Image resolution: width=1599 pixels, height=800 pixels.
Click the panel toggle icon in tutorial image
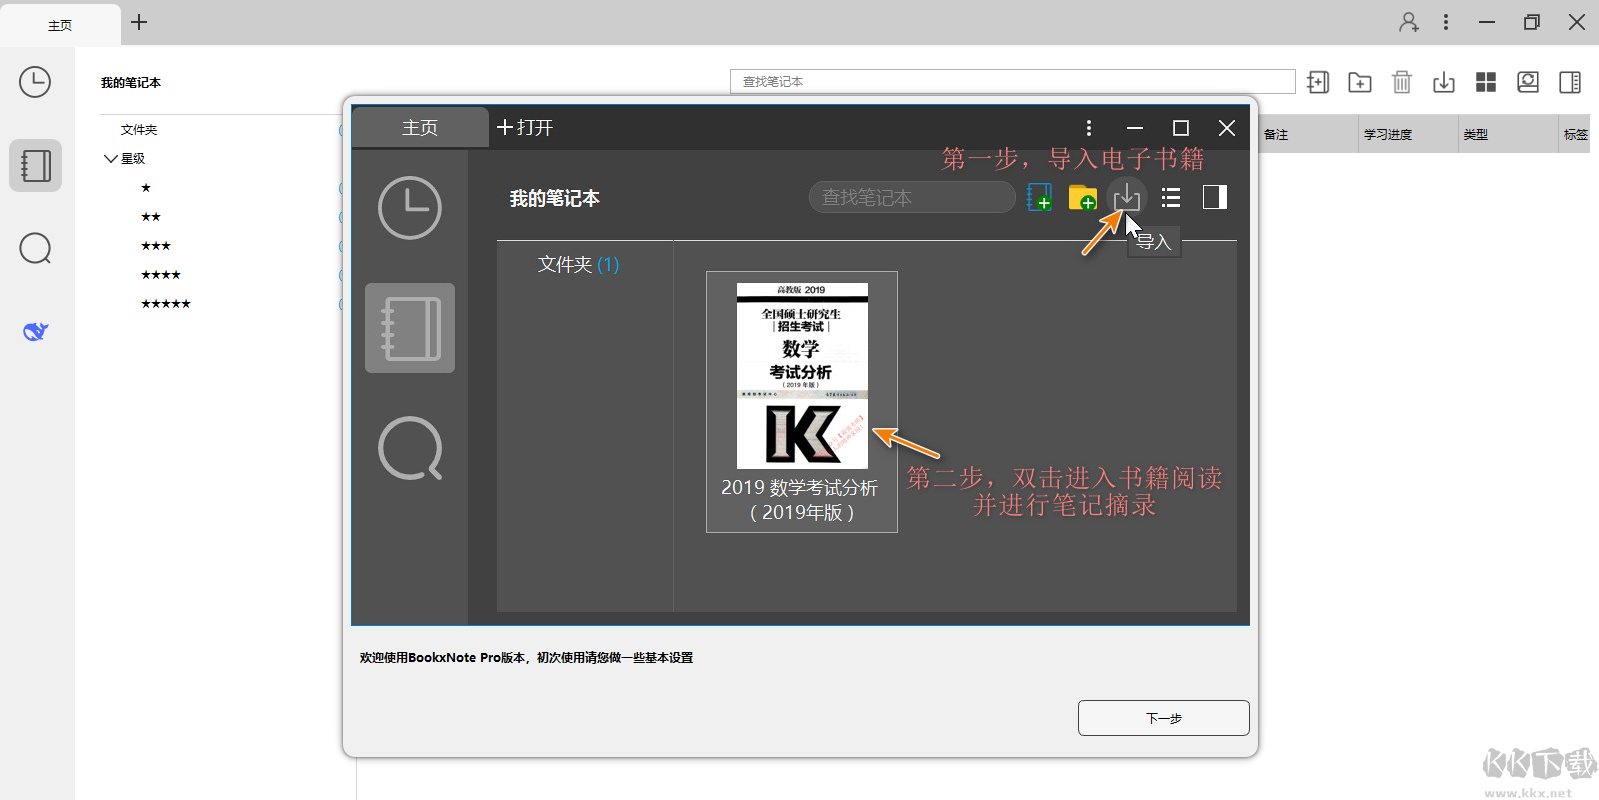click(x=1215, y=197)
